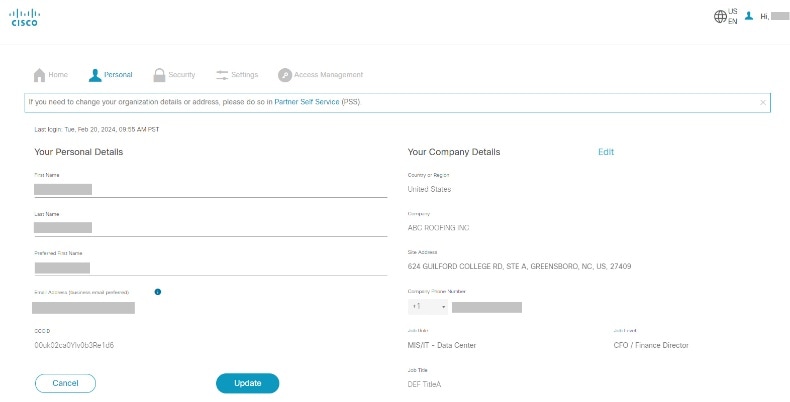Image resolution: width=790 pixels, height=402 pixels.
Task: Cancel the personal details changes
Action: pos(65,383)
